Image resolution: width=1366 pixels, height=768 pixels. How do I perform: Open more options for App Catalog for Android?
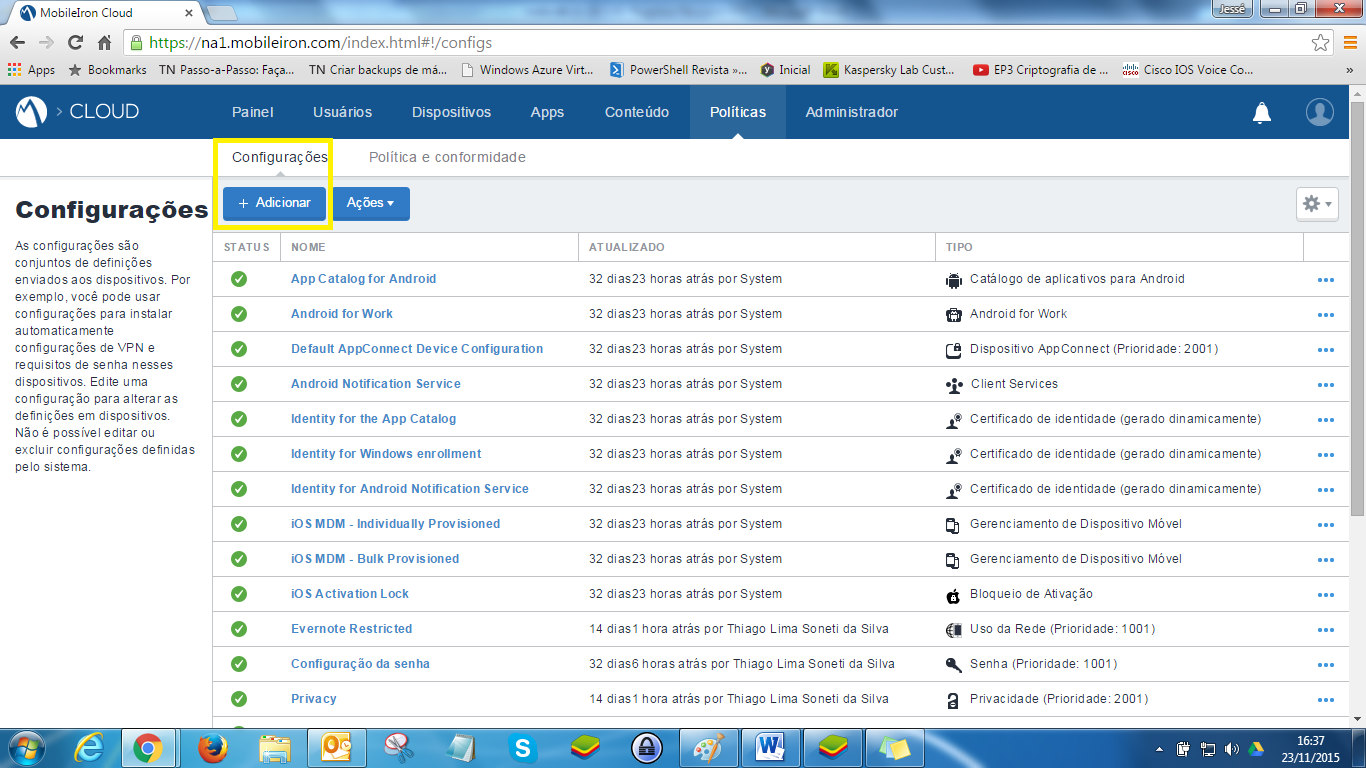point(1326,280)
